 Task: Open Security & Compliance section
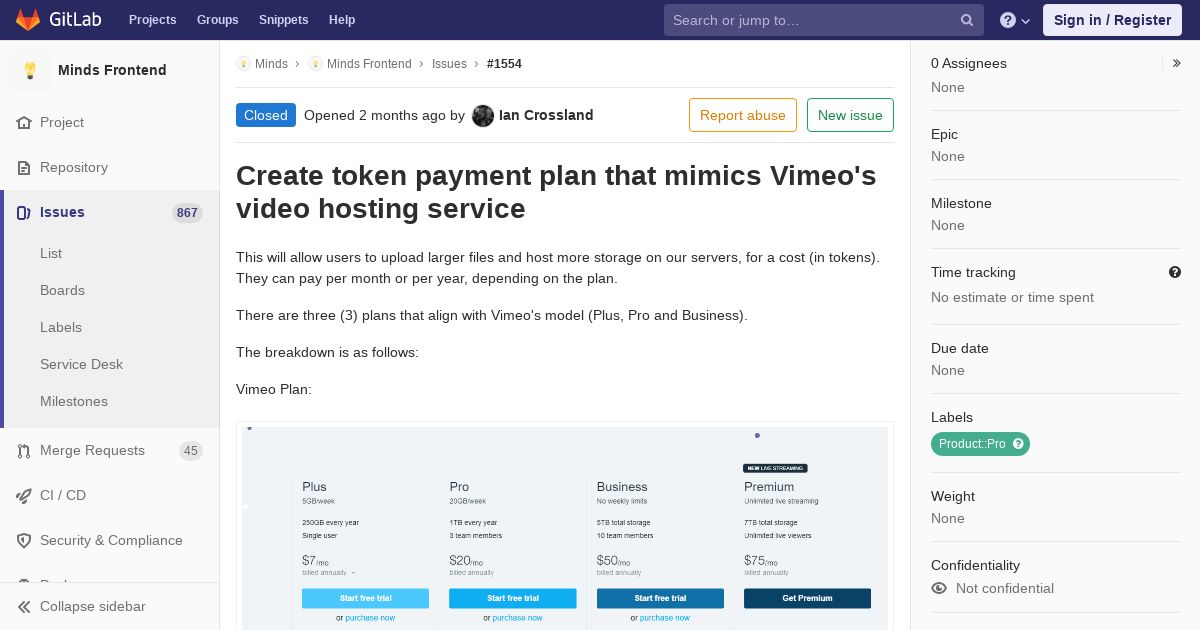tap(109, 540)
